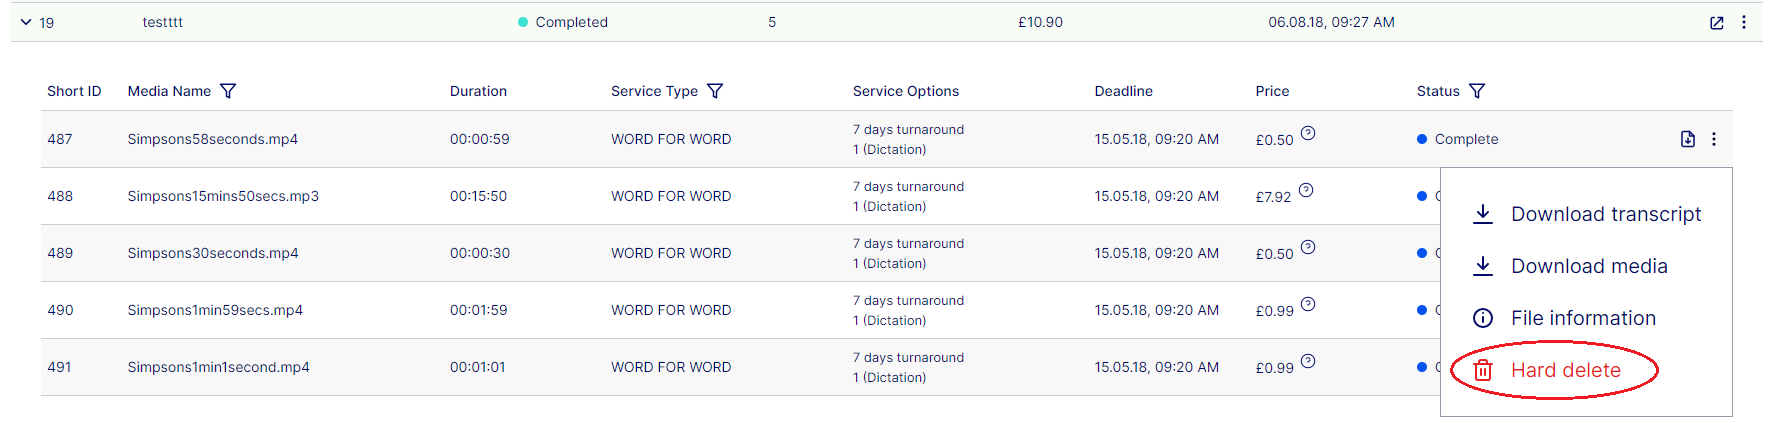Show price info for Simpsons1min59secs.mp4
This screenshot has width=1771, height=423.
[1308, 304]
